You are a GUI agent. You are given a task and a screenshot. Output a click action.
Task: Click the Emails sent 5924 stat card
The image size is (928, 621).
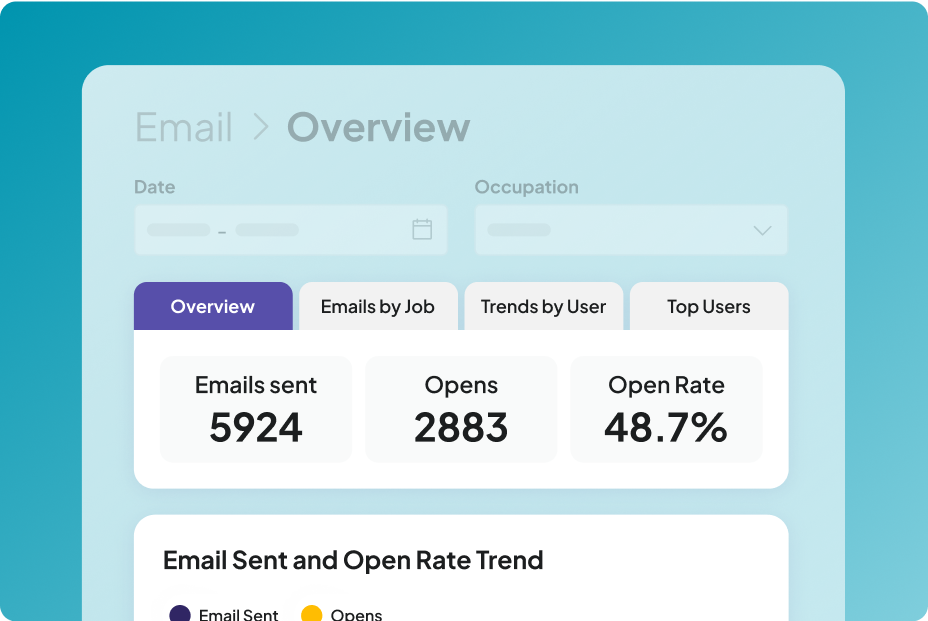[256, 409]
